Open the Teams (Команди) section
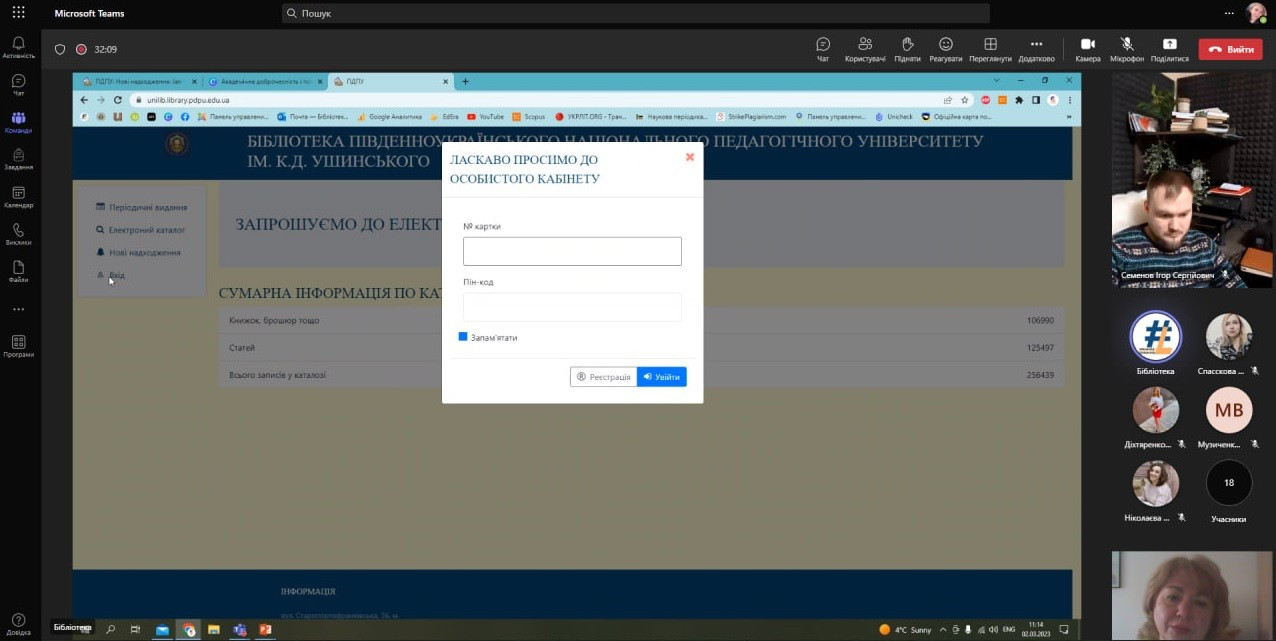This screenshot has width=1276, height=641. point(18,122)
